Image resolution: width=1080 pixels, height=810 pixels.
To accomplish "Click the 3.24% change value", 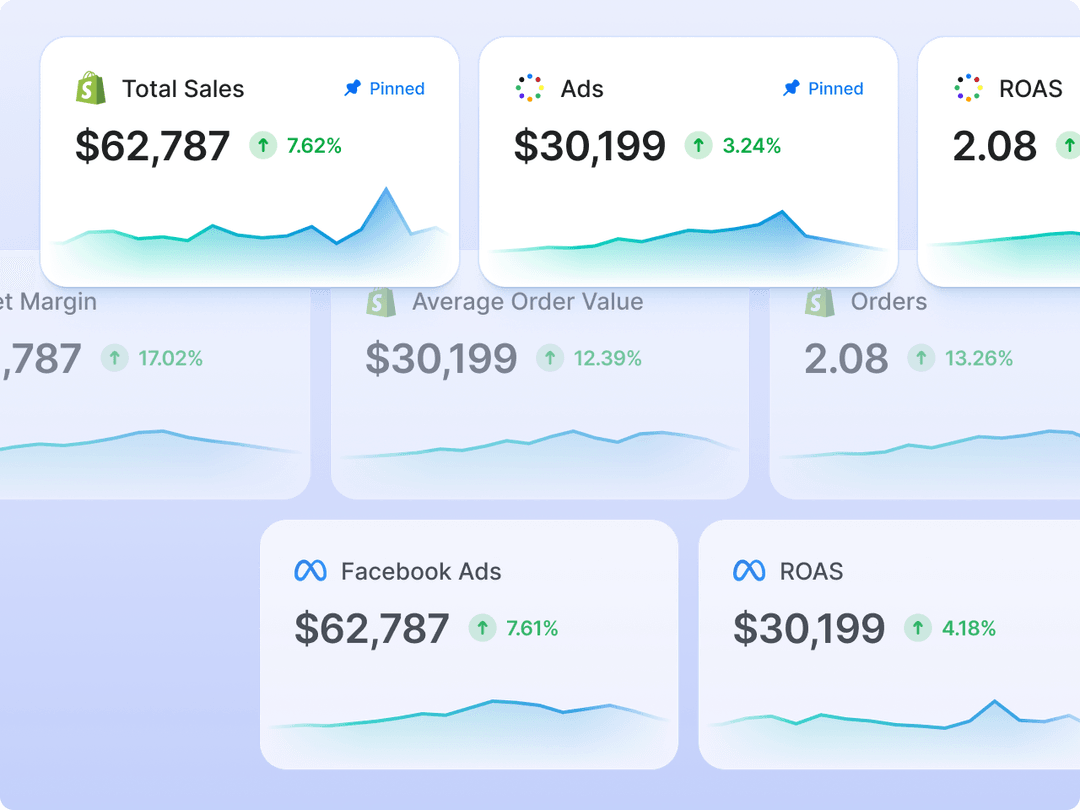I will [x=751, y=146].
